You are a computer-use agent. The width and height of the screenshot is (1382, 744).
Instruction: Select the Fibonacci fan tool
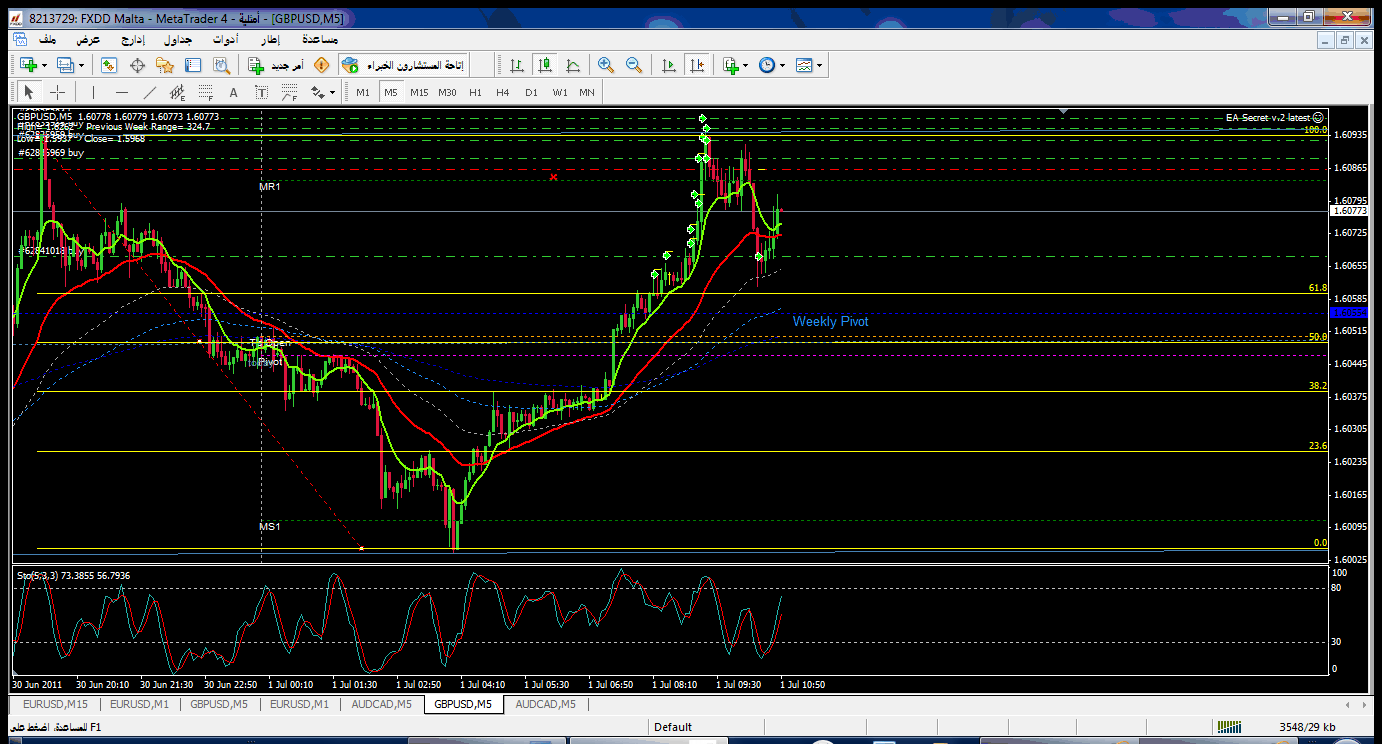point(290,92)
